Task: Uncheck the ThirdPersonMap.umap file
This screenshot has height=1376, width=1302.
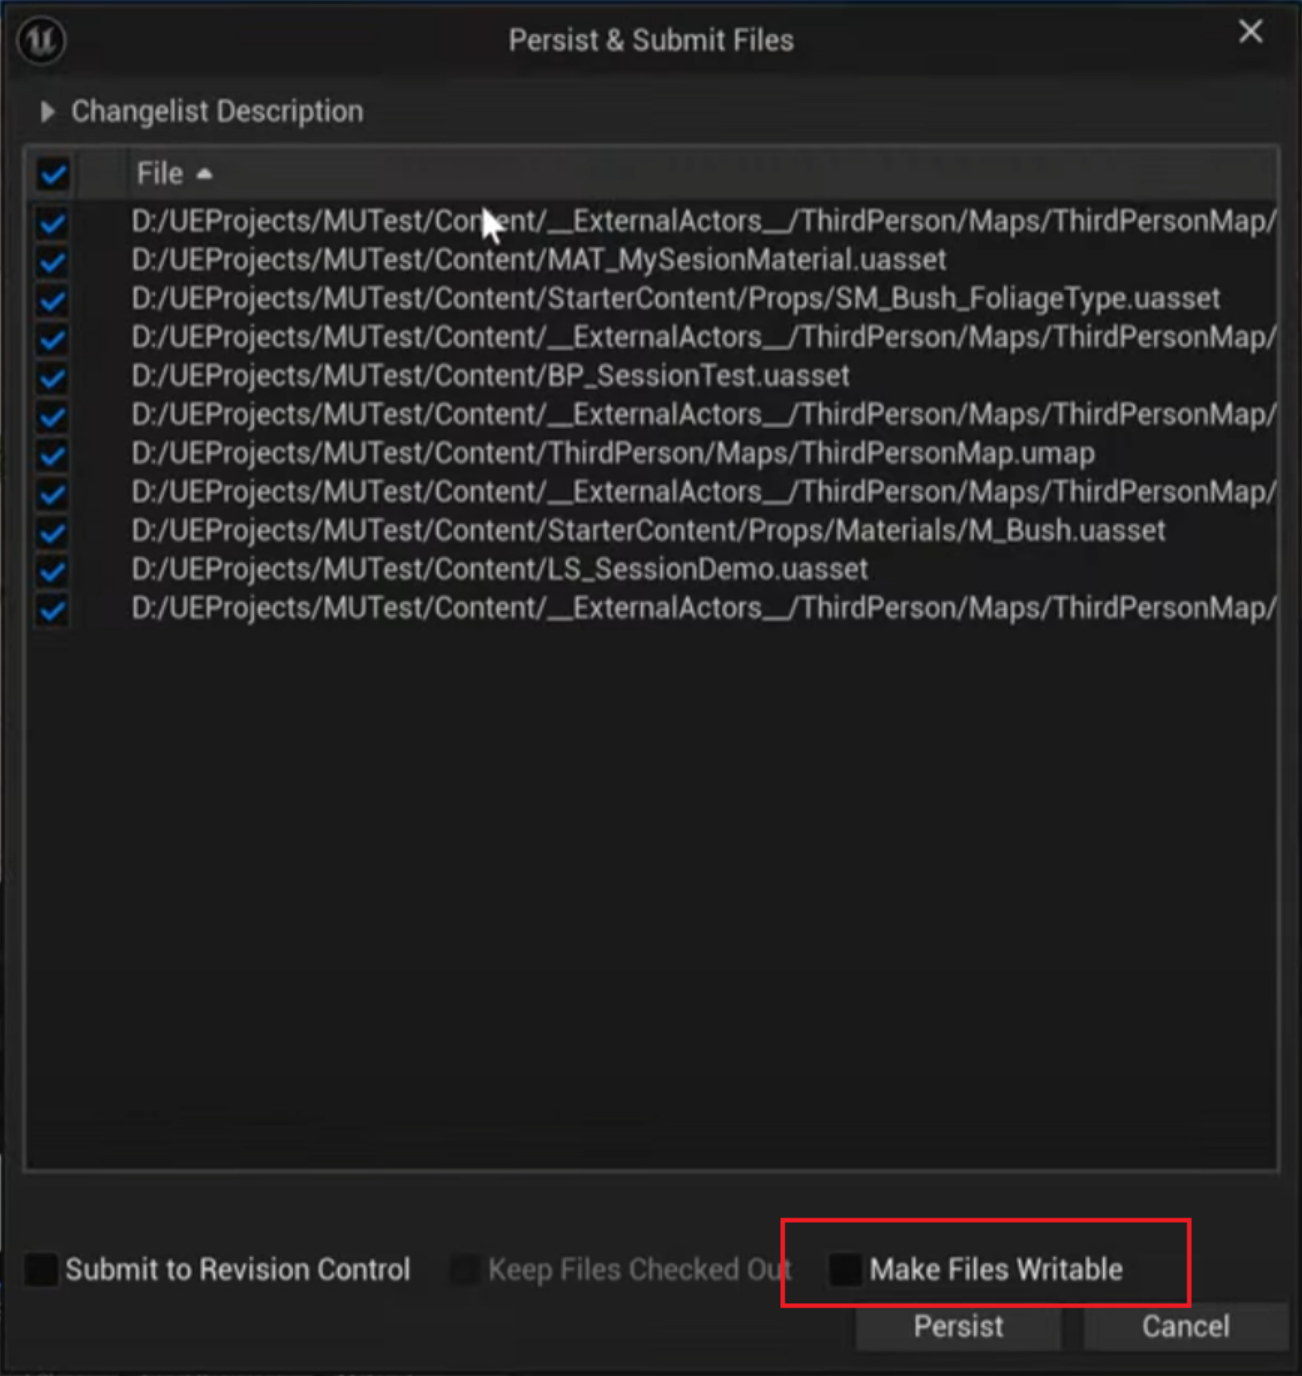Action: coord(51,454)
